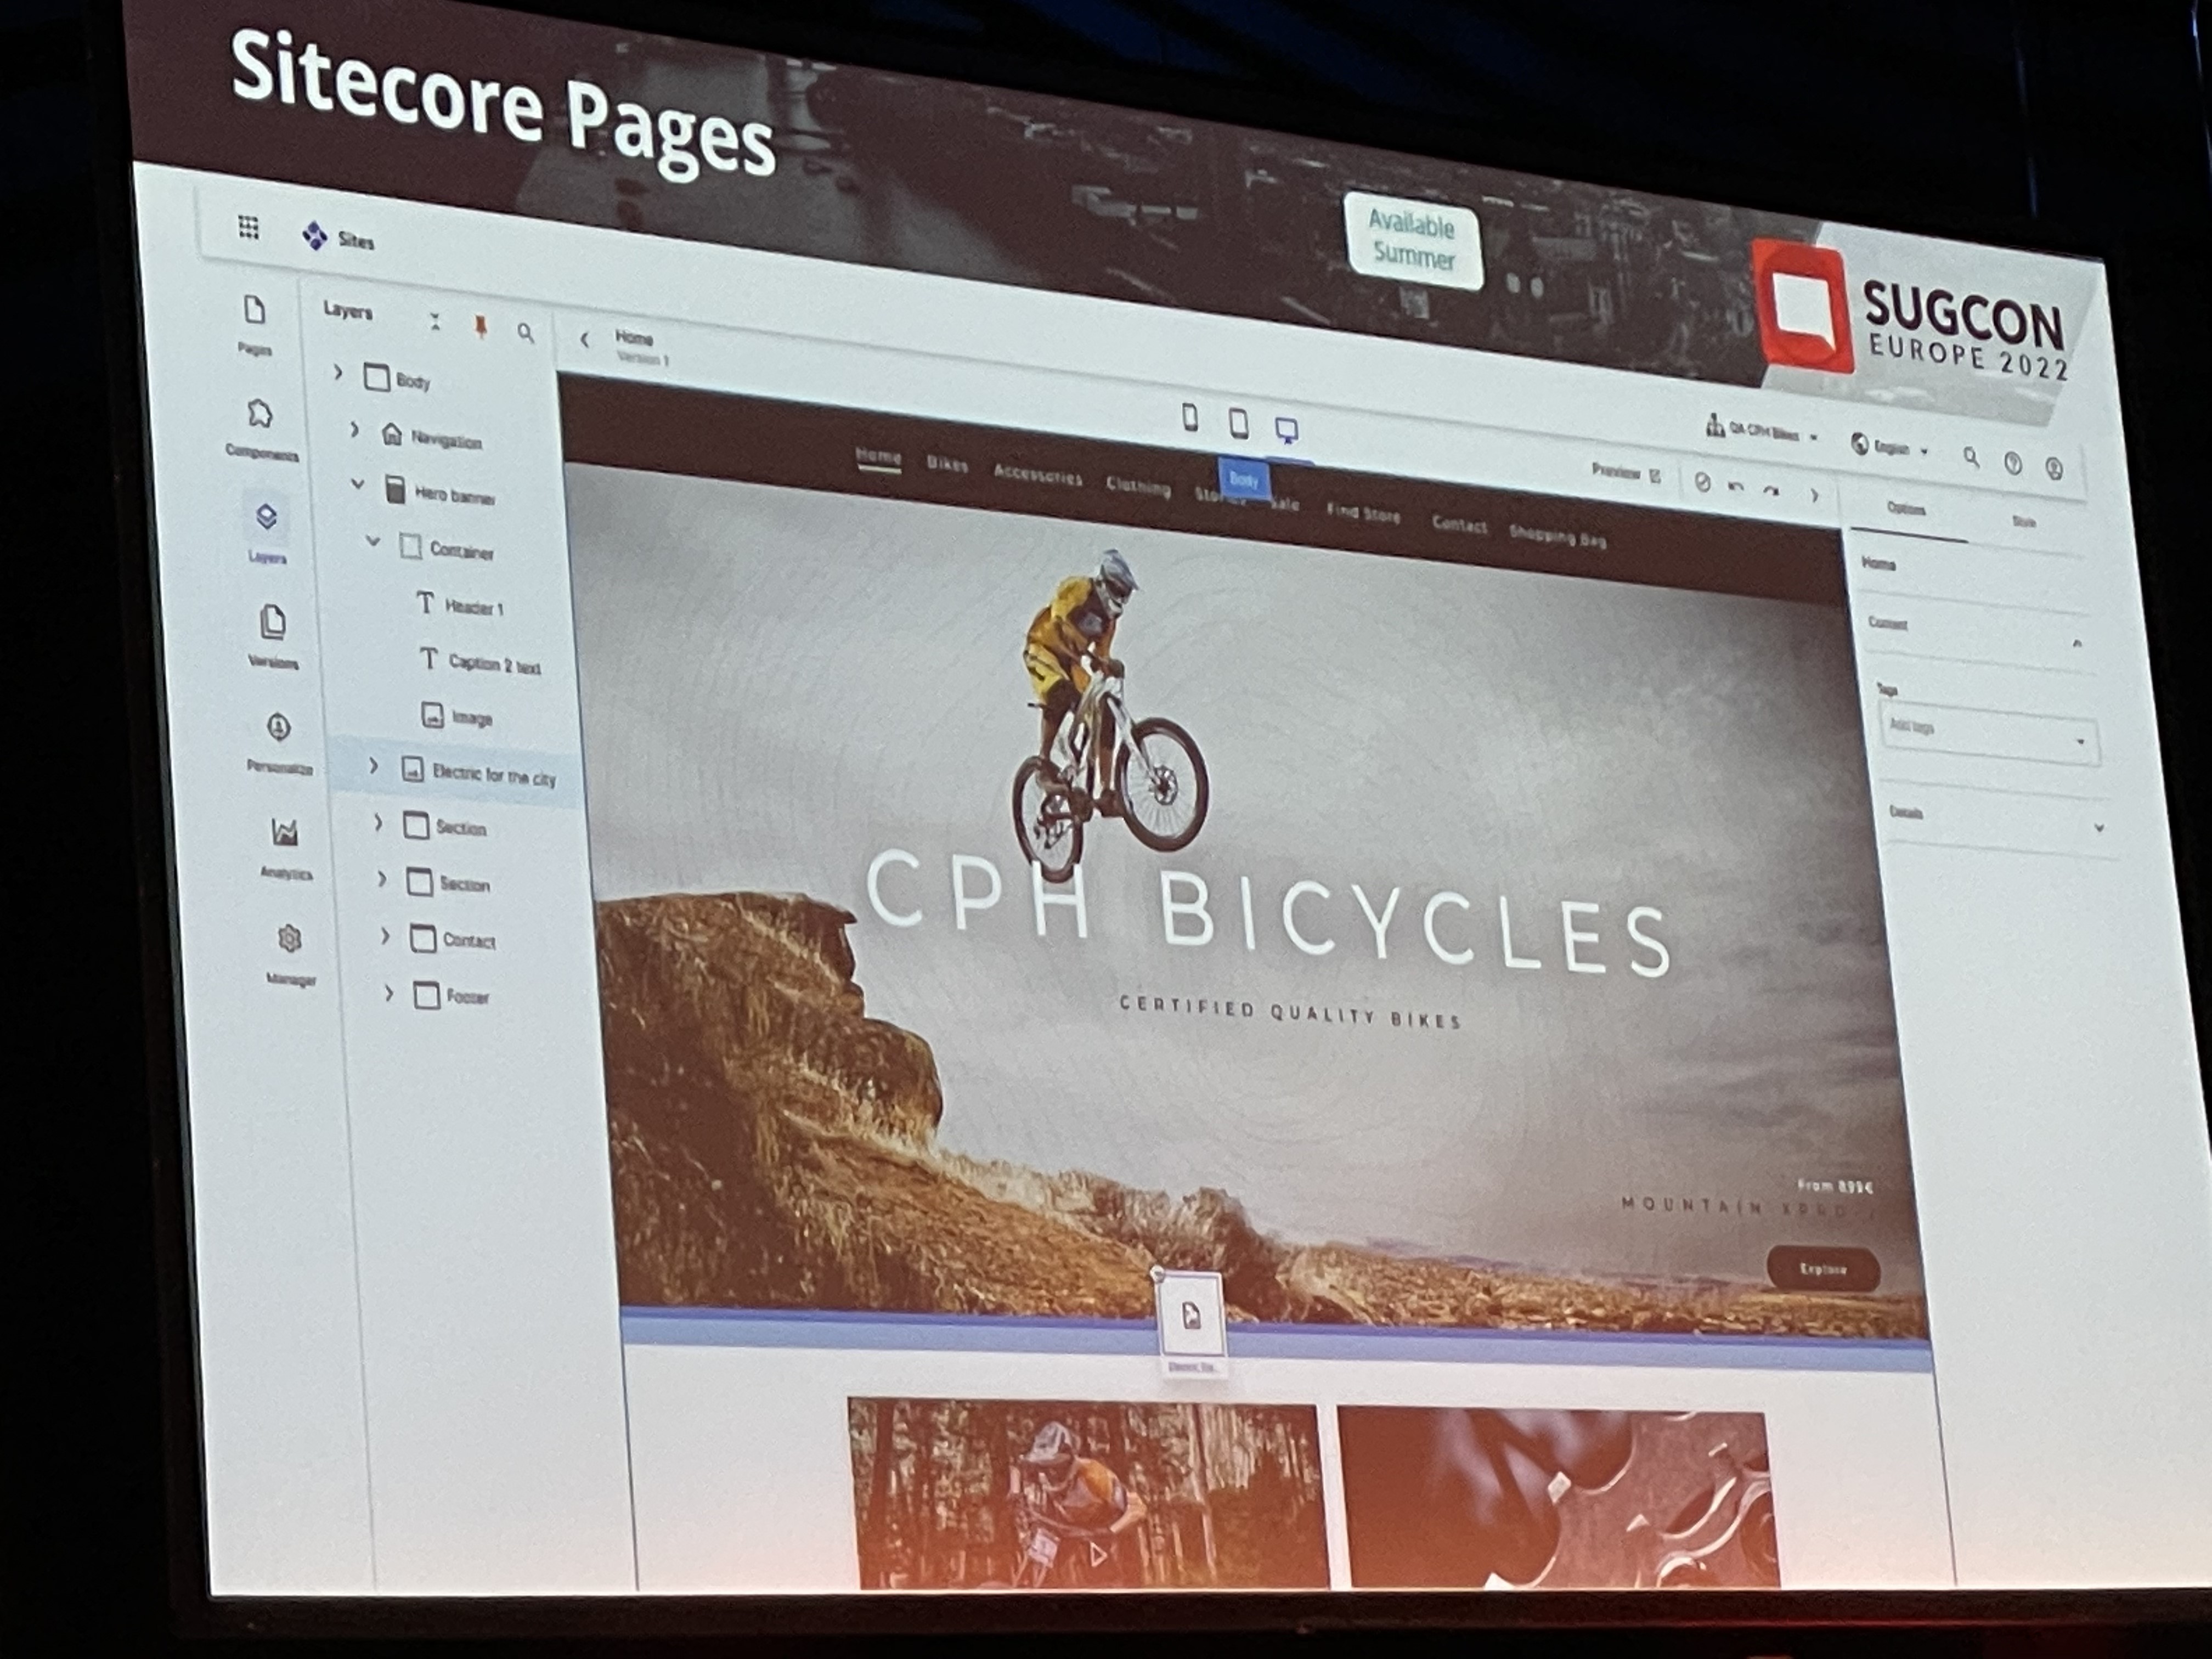Redo the last change
The image size is (2212, 1659).
(1771, 490)
